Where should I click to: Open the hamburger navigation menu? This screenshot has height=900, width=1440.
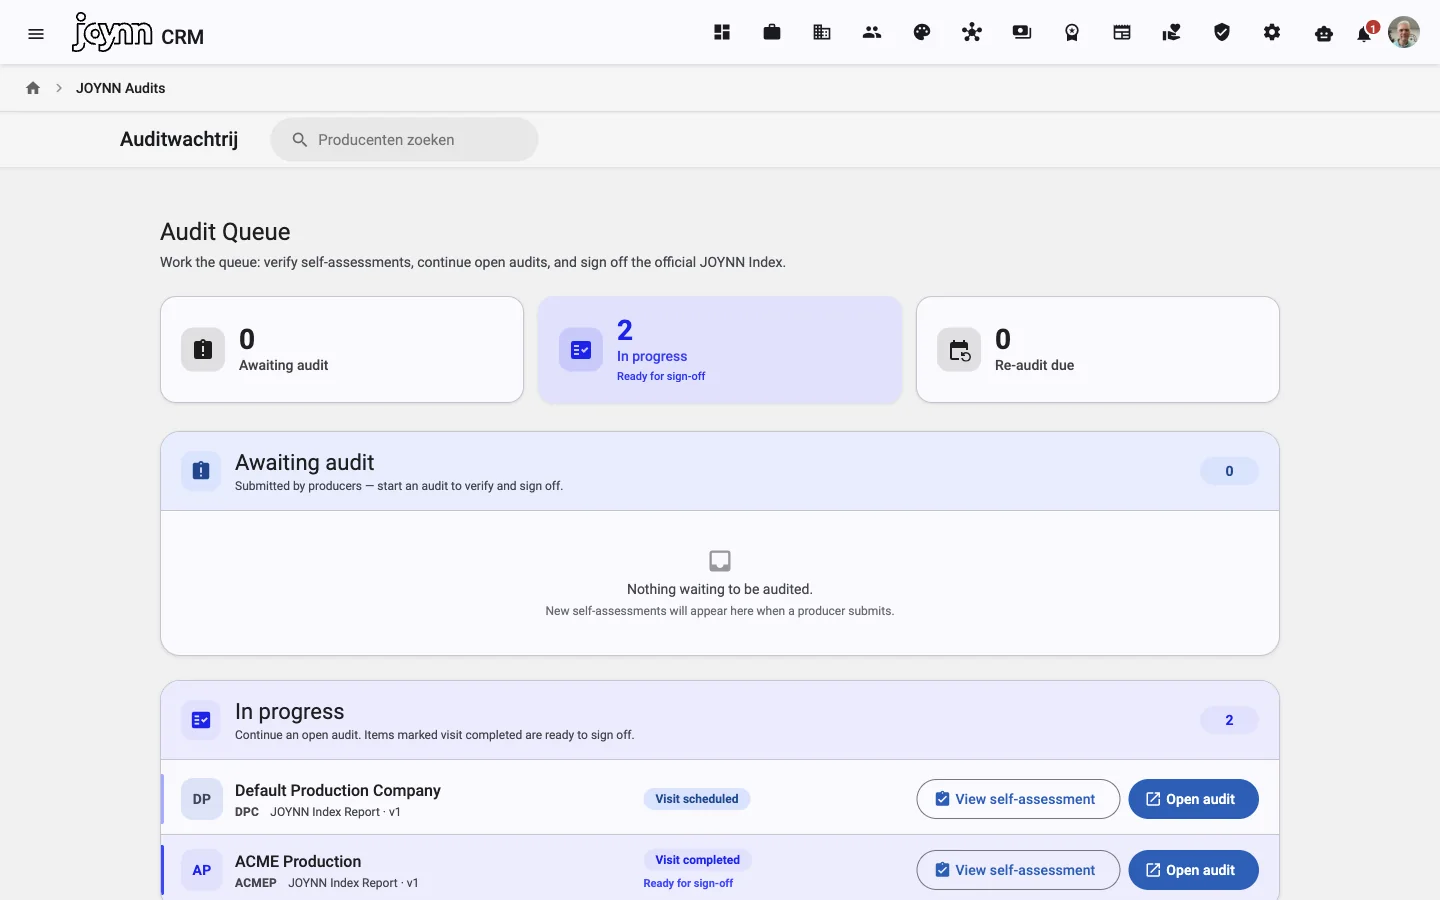click(36, 34)
